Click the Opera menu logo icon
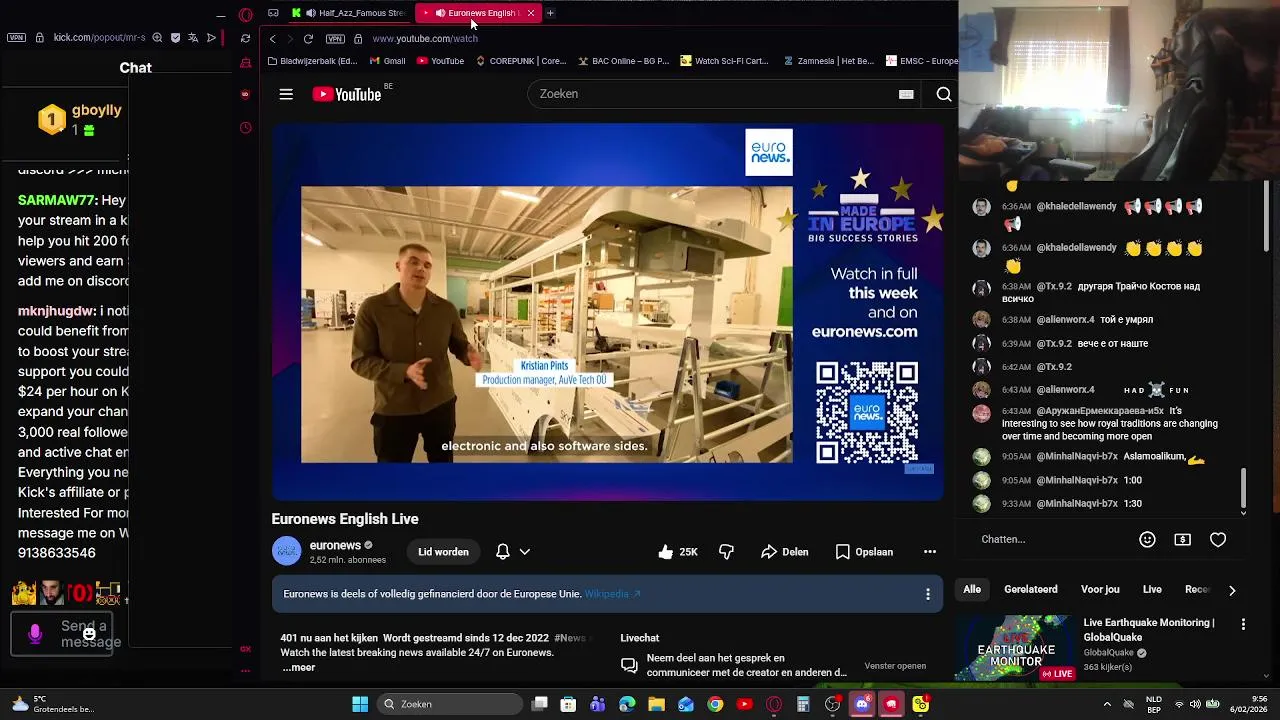The width and height of the screenshot is (1280, 720). tap(246, 14)
